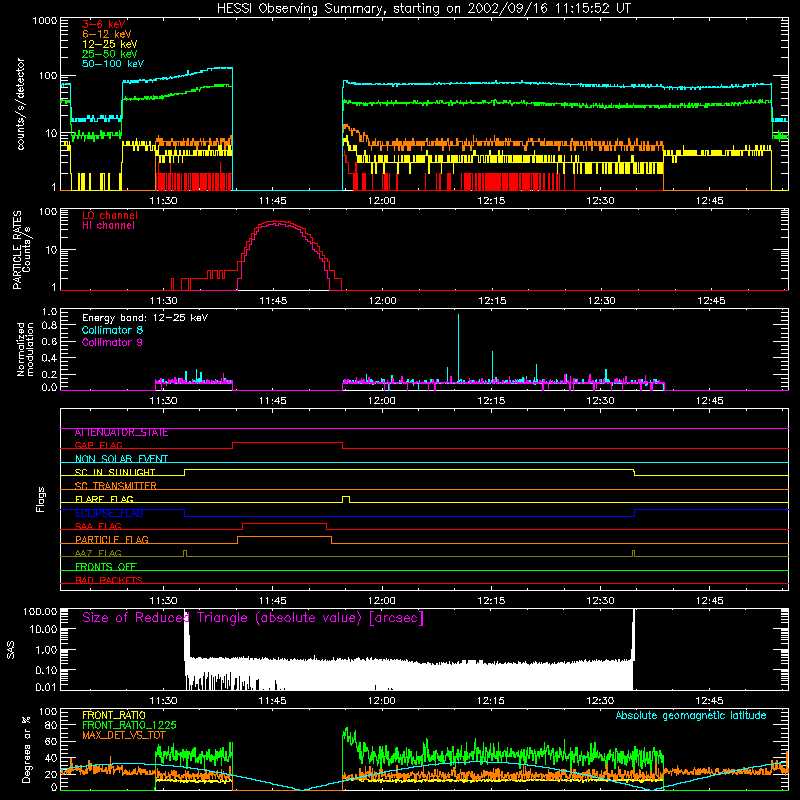This screenshot has width=800, height=800.
Task: Click the tallest cyan Collimator 8 modulation spike
Action: coord(458,347)
